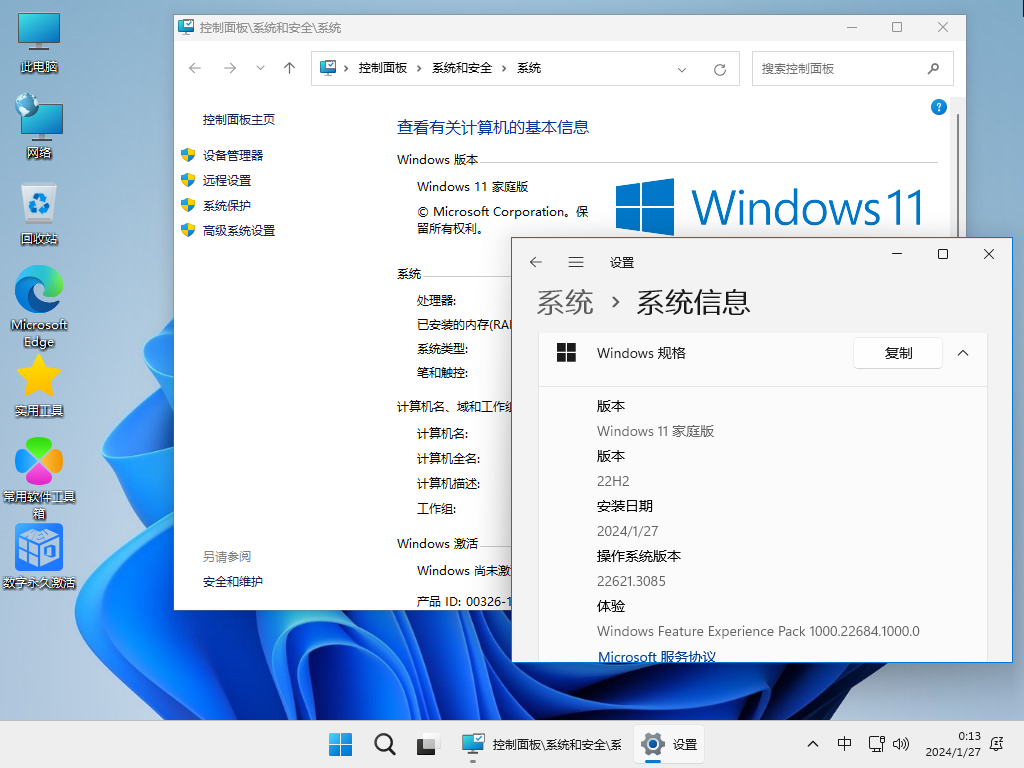Image resolution: width=1024 pixels, height=768 pixels.
Task: Click the help question mark icon
Action: [938, 107]
